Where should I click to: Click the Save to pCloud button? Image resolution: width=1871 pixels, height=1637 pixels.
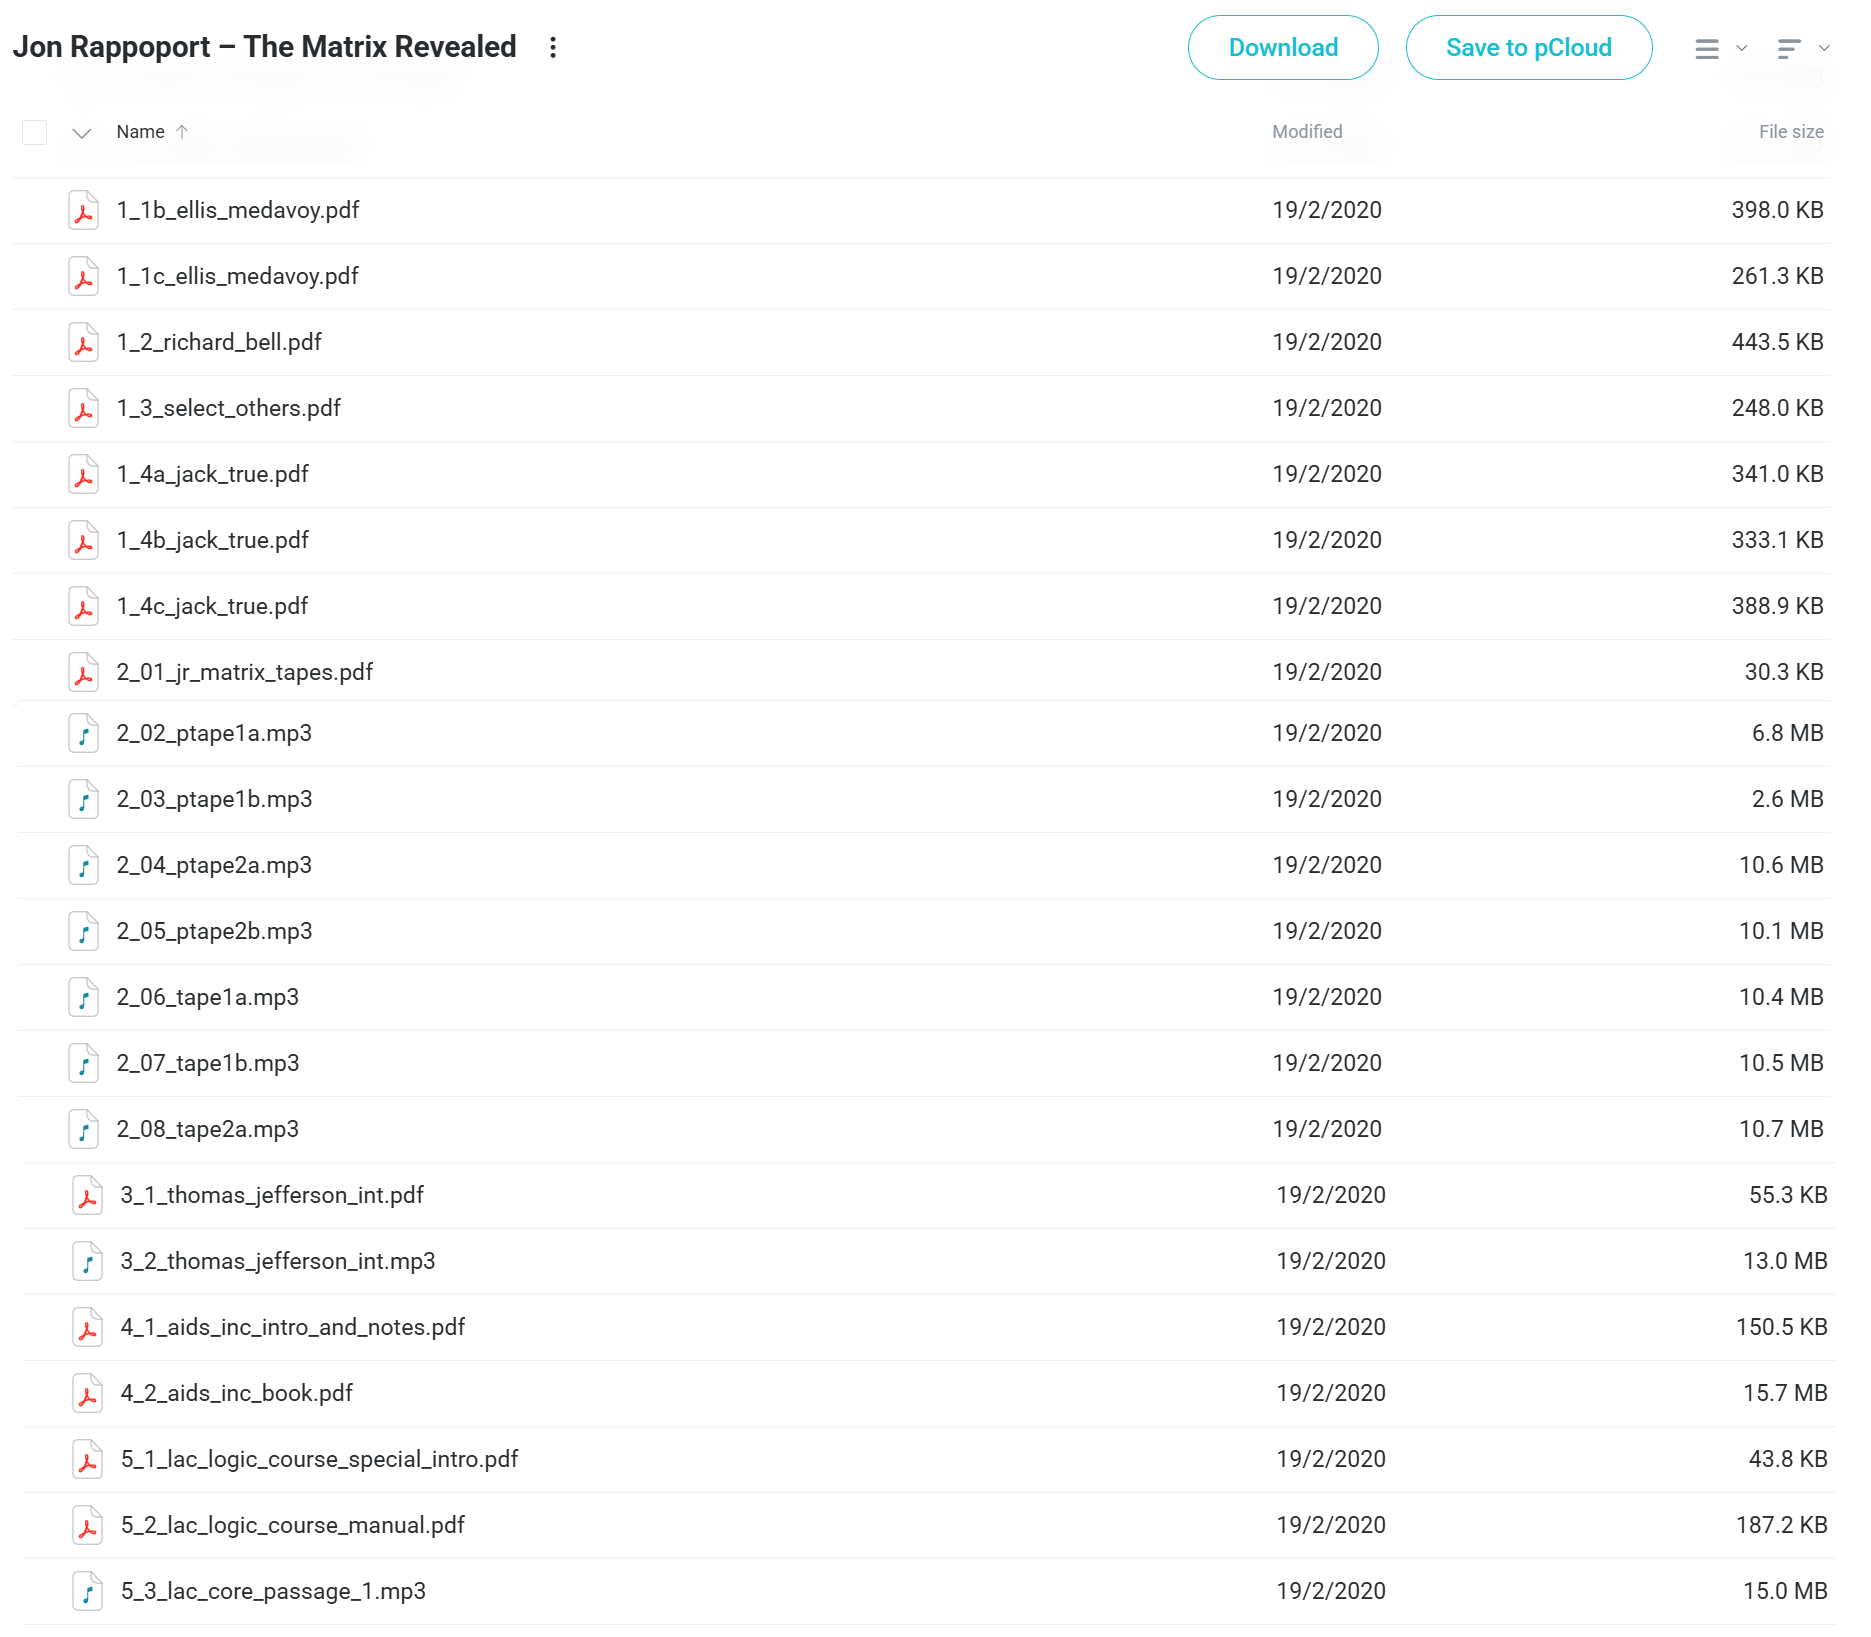point(1528,48)
